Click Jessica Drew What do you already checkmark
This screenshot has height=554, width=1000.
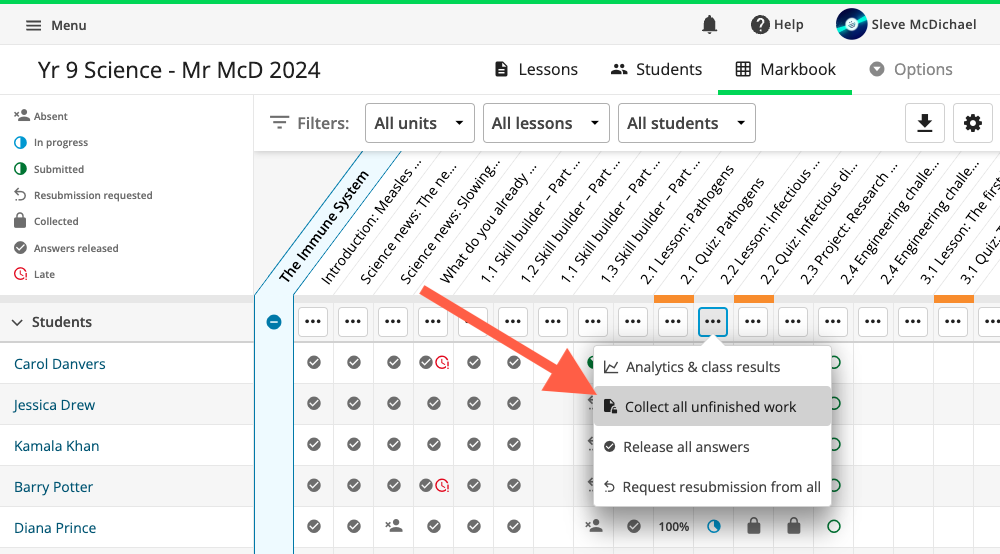point(434,404)
